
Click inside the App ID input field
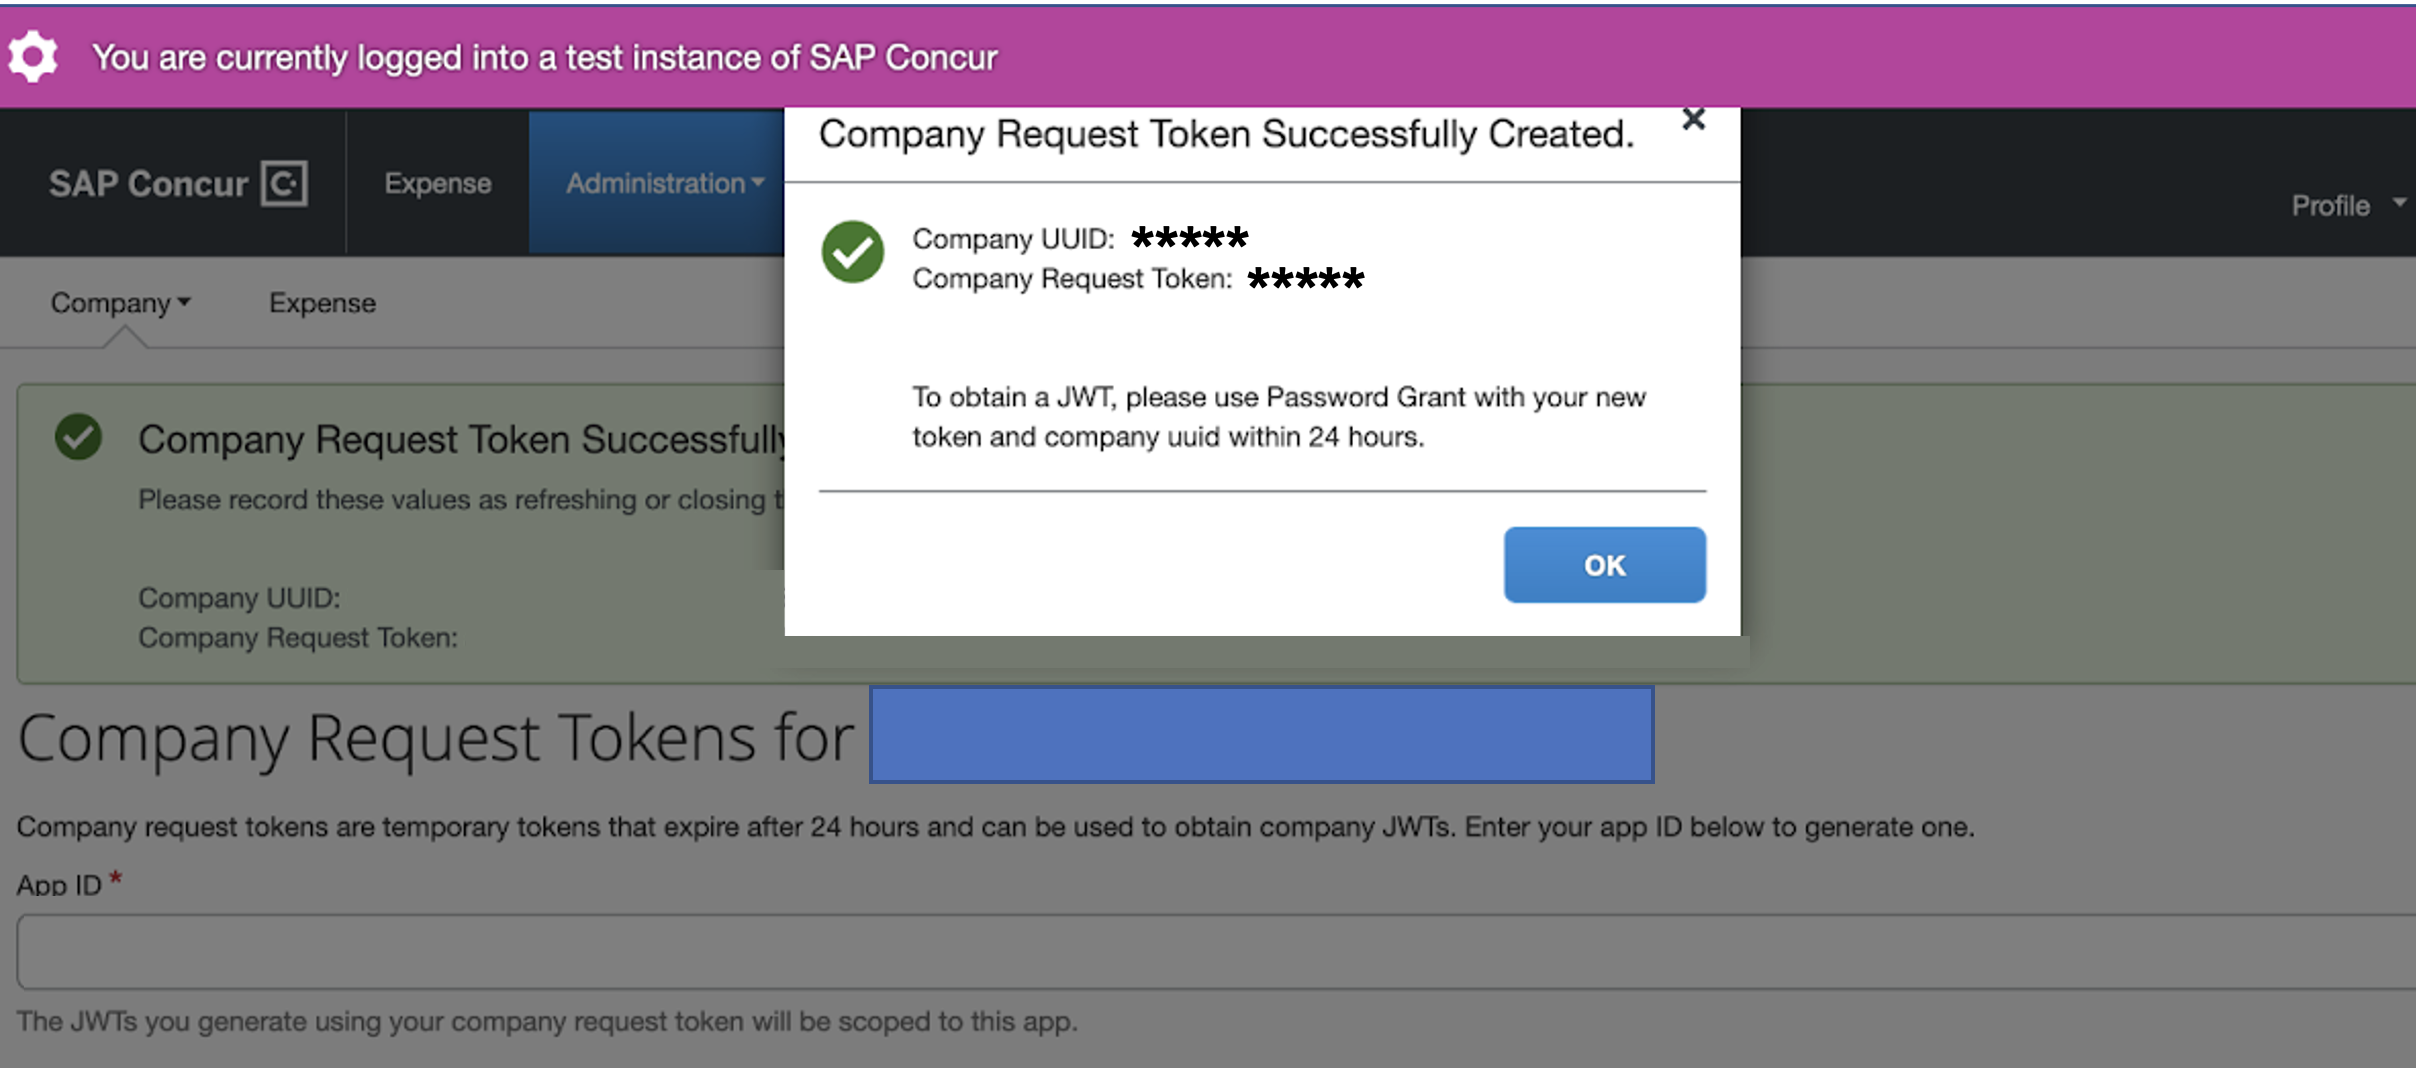click(x=1216, y=952)
